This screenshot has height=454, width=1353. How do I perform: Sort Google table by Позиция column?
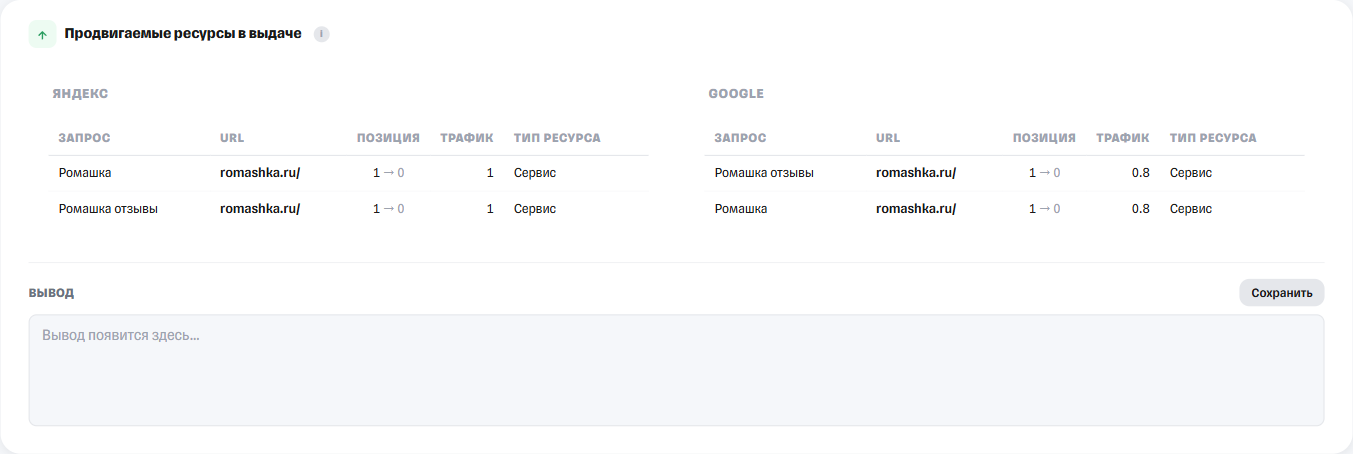(1044, 138)
